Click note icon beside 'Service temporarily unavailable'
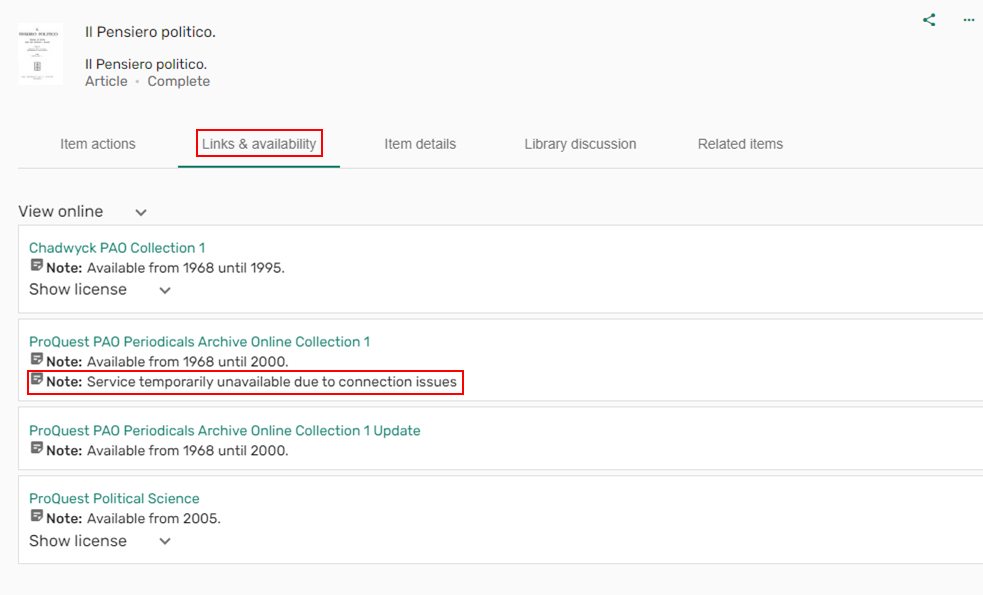The image size is (983, 595). (36, 379)
